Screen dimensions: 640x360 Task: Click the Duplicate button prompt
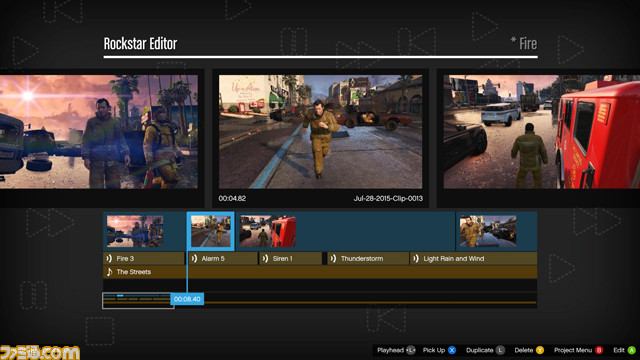(485, 350)
